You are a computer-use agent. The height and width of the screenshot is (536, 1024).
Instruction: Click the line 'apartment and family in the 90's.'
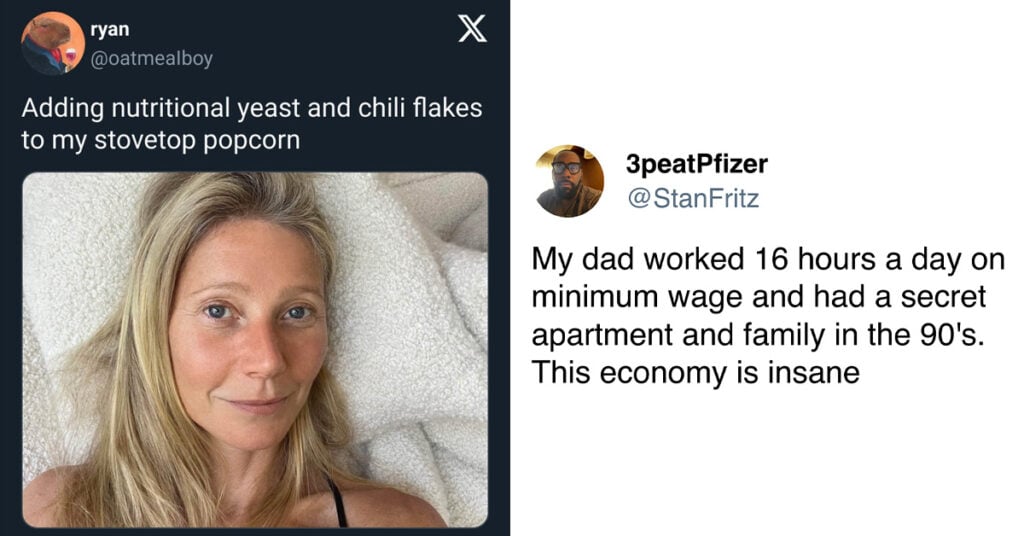(x=758, y=335)
